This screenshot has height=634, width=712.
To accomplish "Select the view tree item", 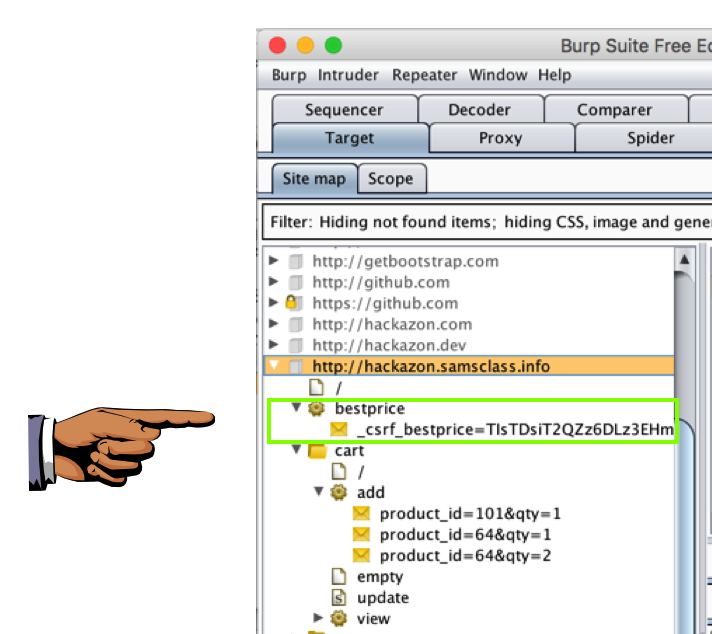I will 373,618.
